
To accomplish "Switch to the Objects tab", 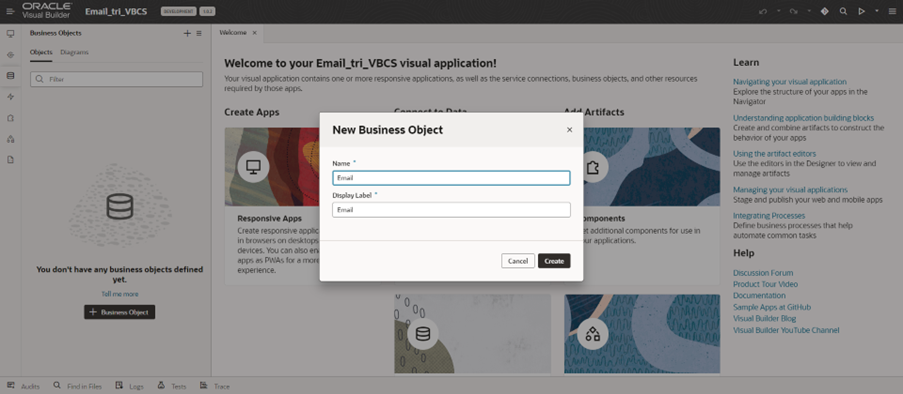I will (x=41, y=52).
